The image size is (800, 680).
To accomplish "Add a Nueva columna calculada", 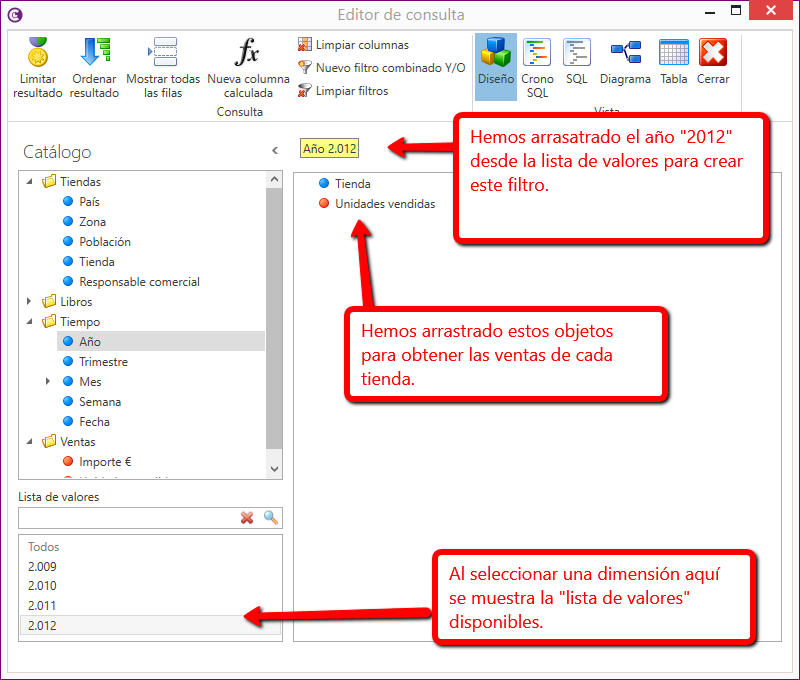I will click(x=247, y=53).
